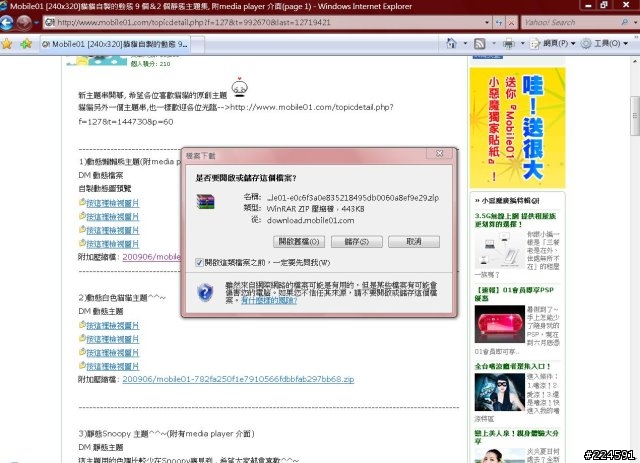
Task: Click the 3.5G wireless green headline link
Action: [515, 220]
